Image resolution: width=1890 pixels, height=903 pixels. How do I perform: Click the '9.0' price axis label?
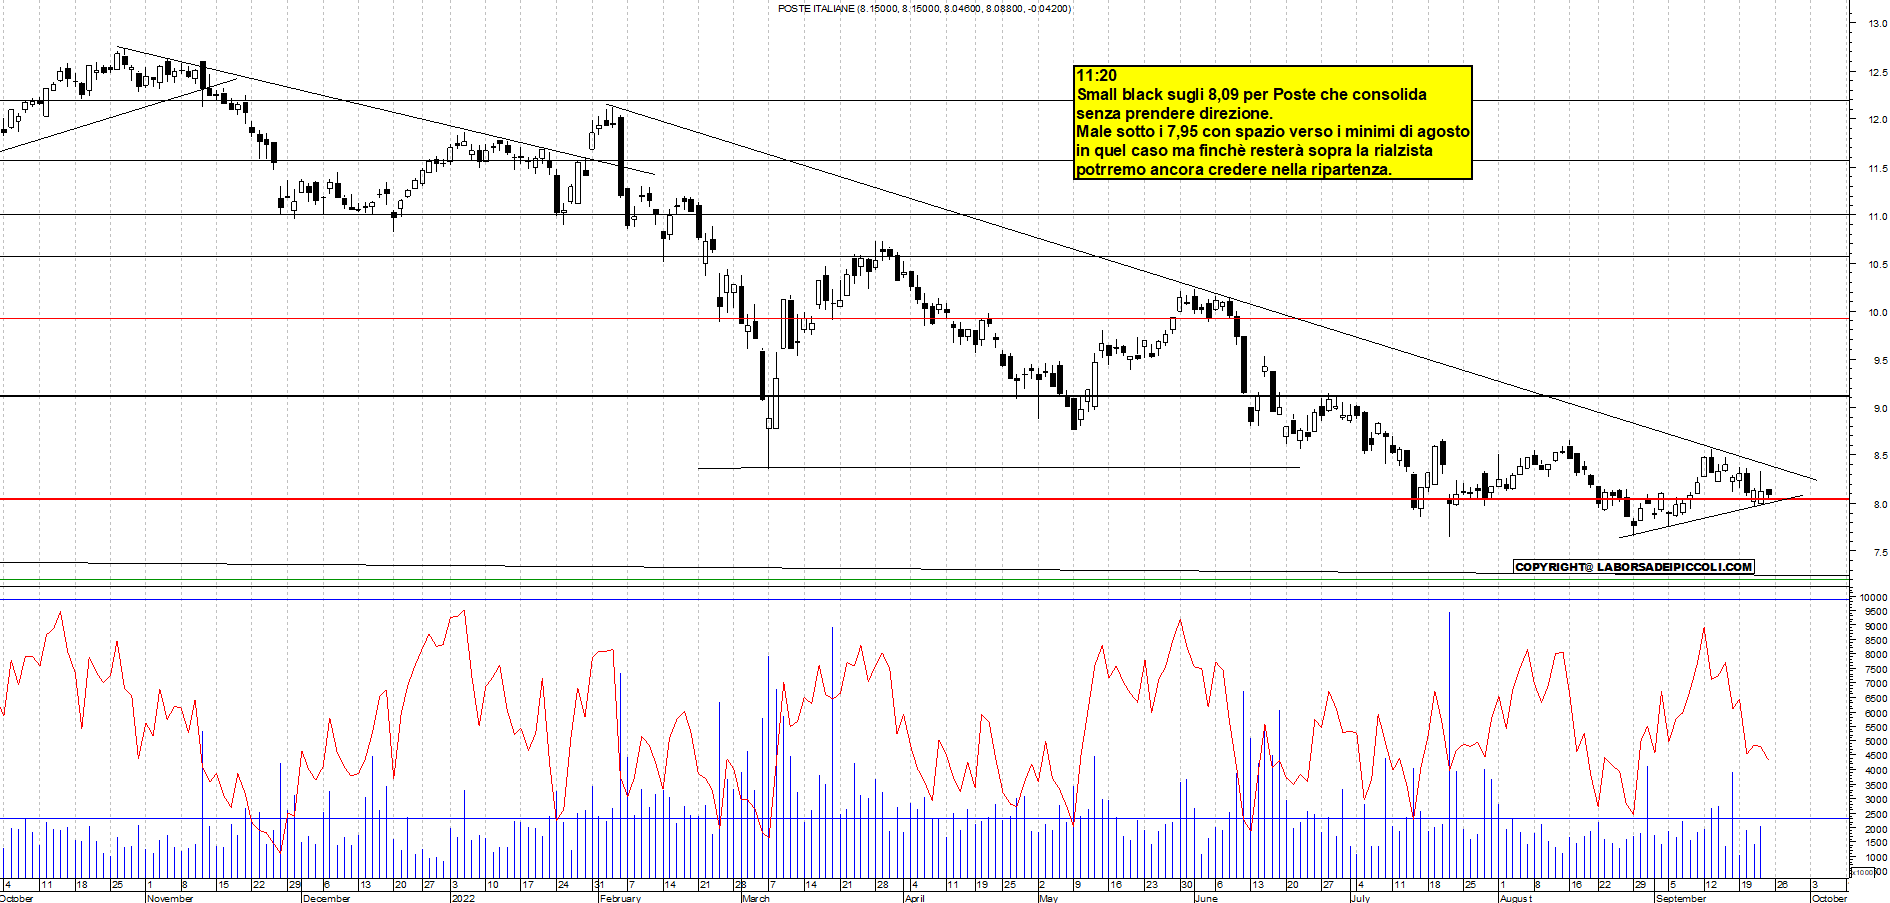tap(1880, 409)
